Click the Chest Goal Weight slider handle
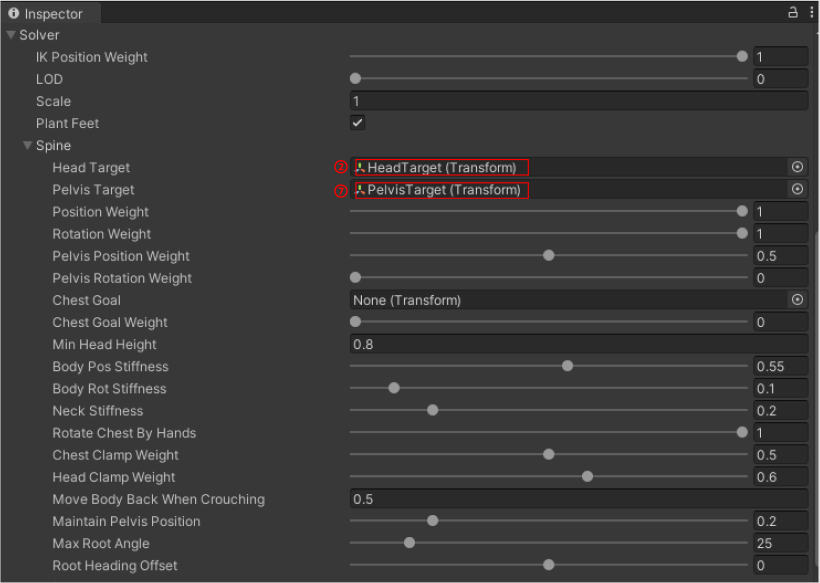Image resolution: width=820 pixels, height=583 pixels. [356, 322]
